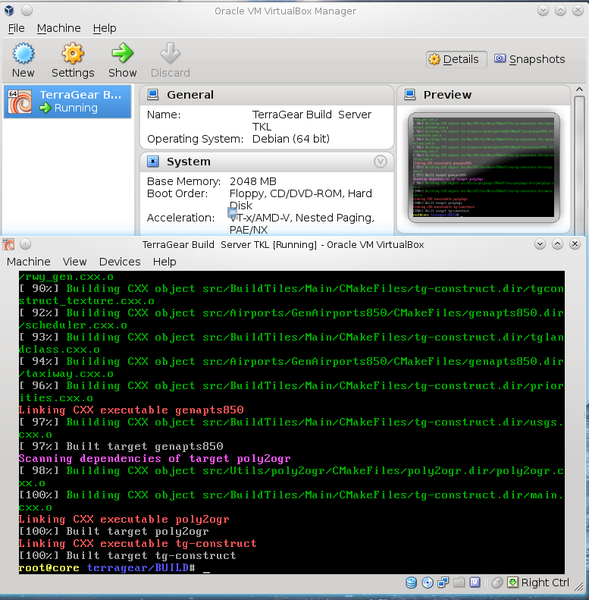Open the Devices menu of the VM window
Image resolution: width=589 pixels, height=600 pixels.
[x=120, y=262]
